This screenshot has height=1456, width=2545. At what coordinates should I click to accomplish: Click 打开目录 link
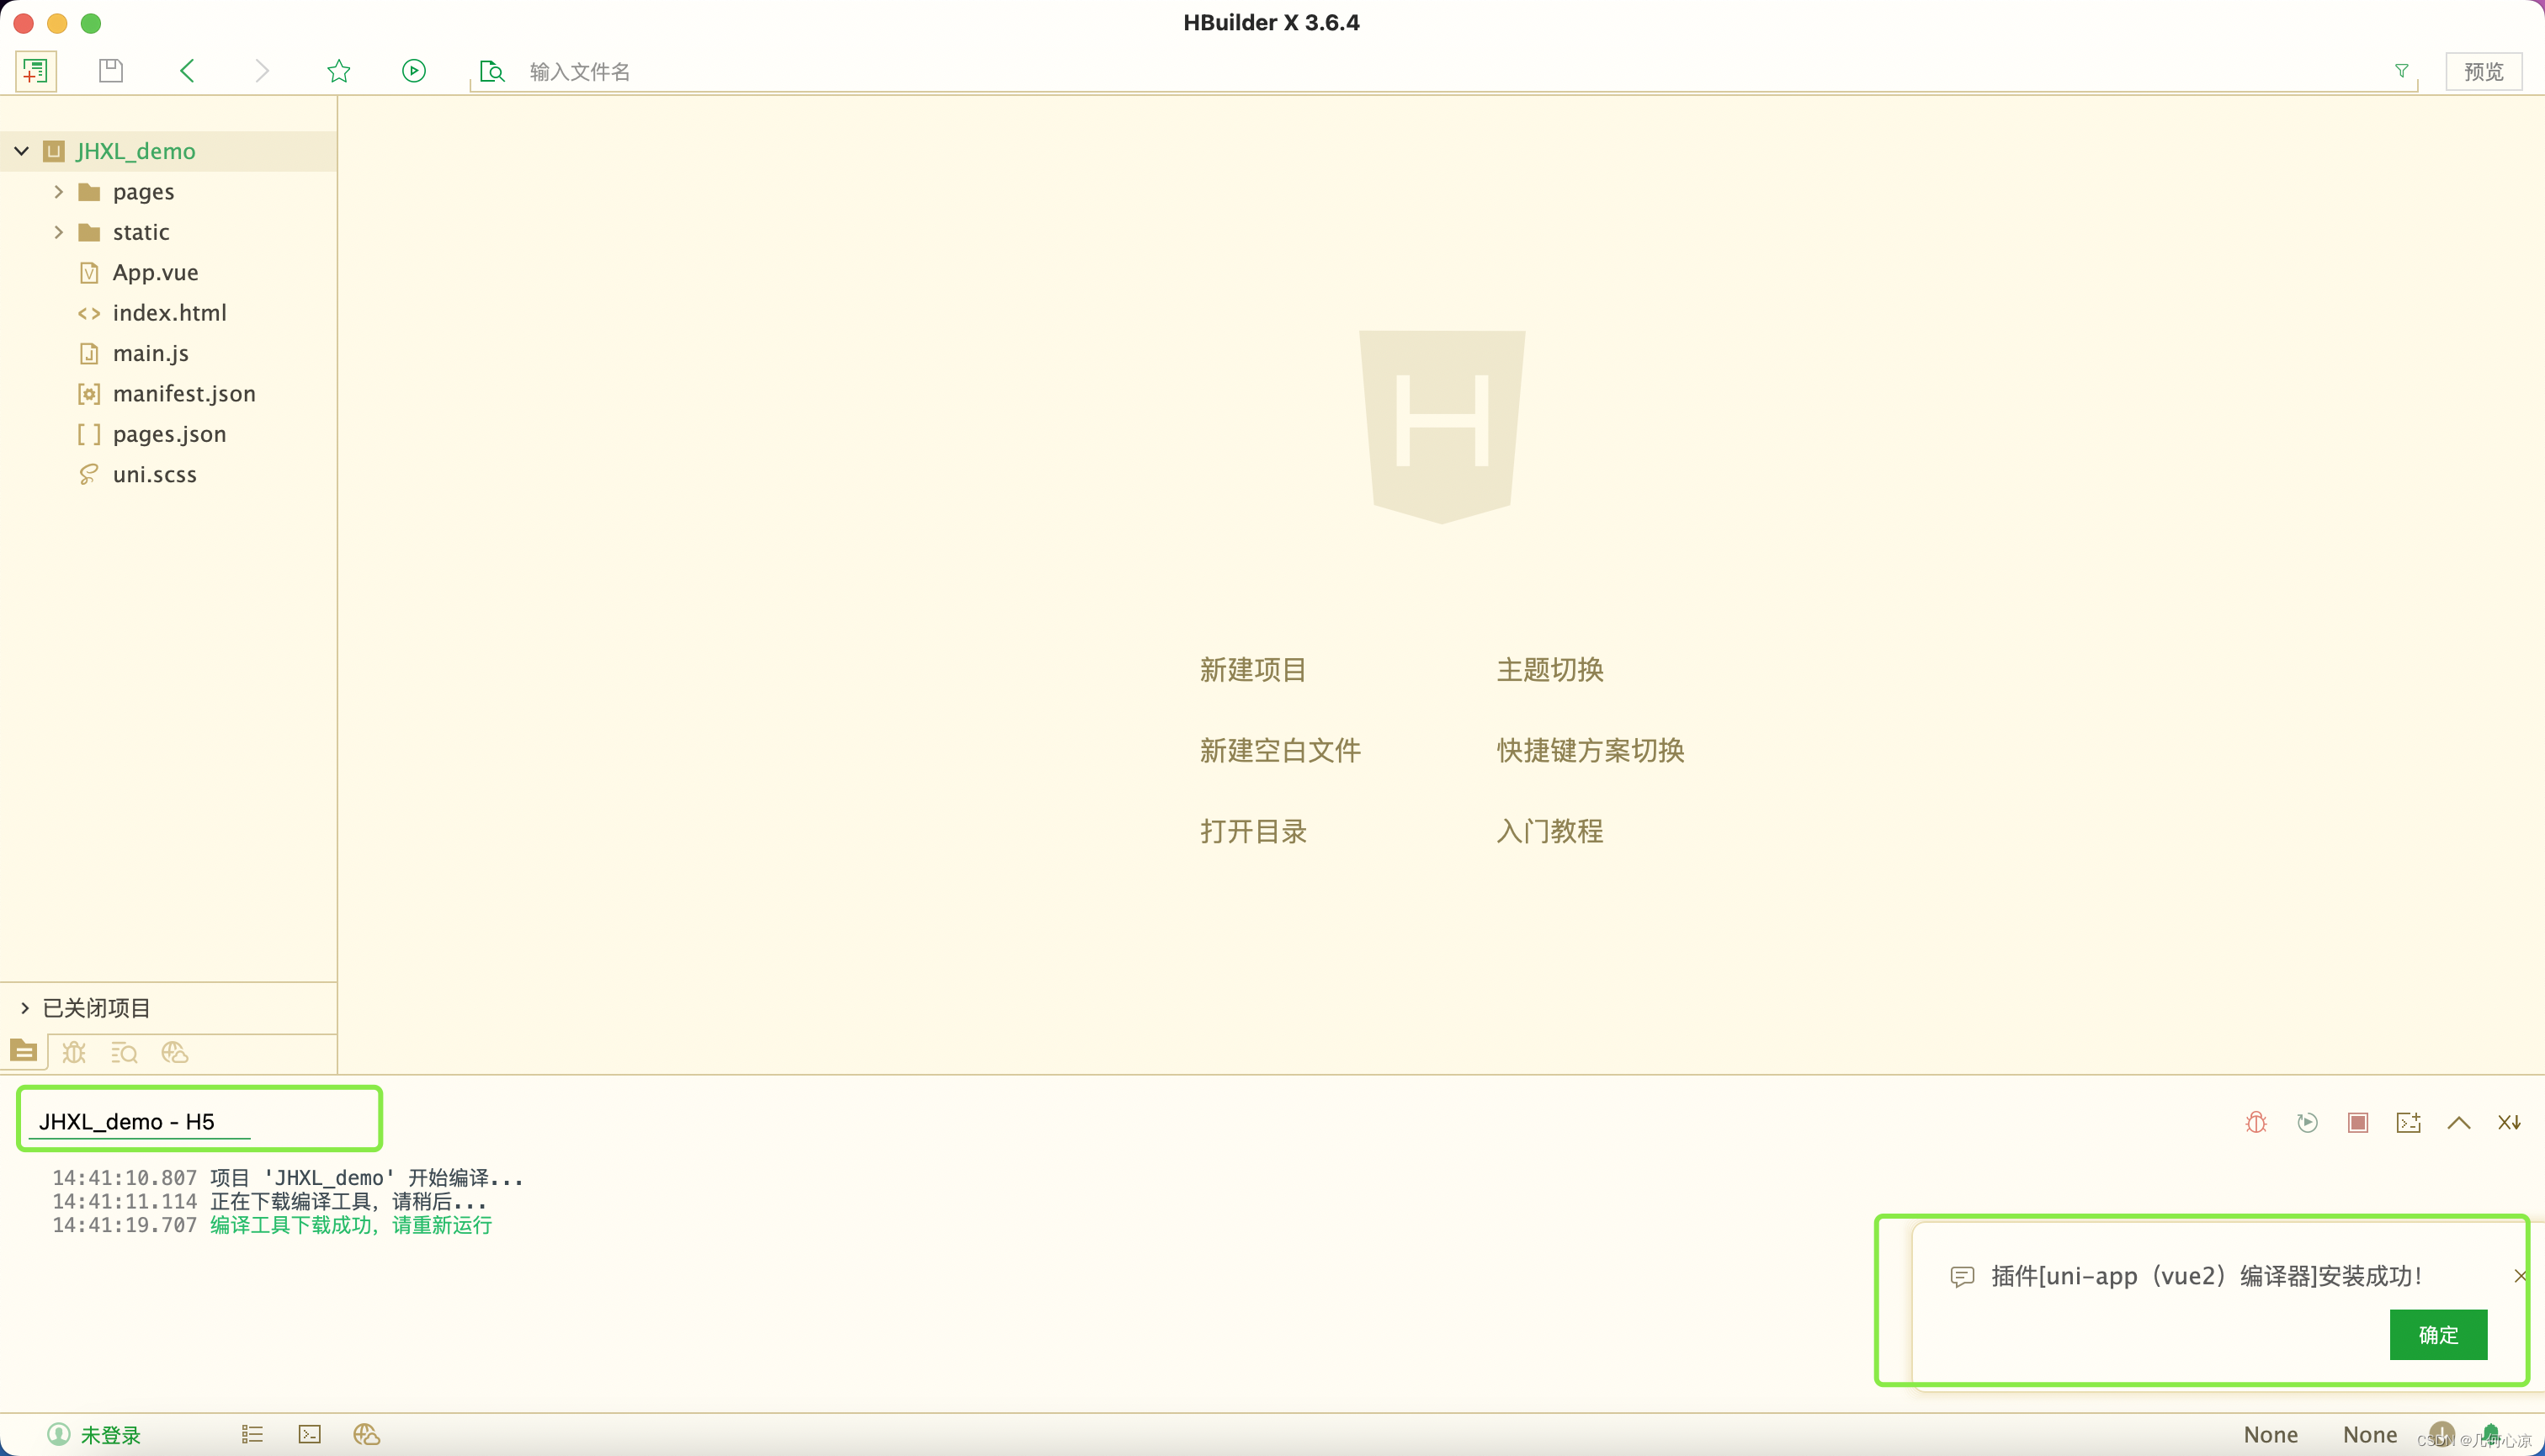pyautogui.click(x=1253, y=832)
